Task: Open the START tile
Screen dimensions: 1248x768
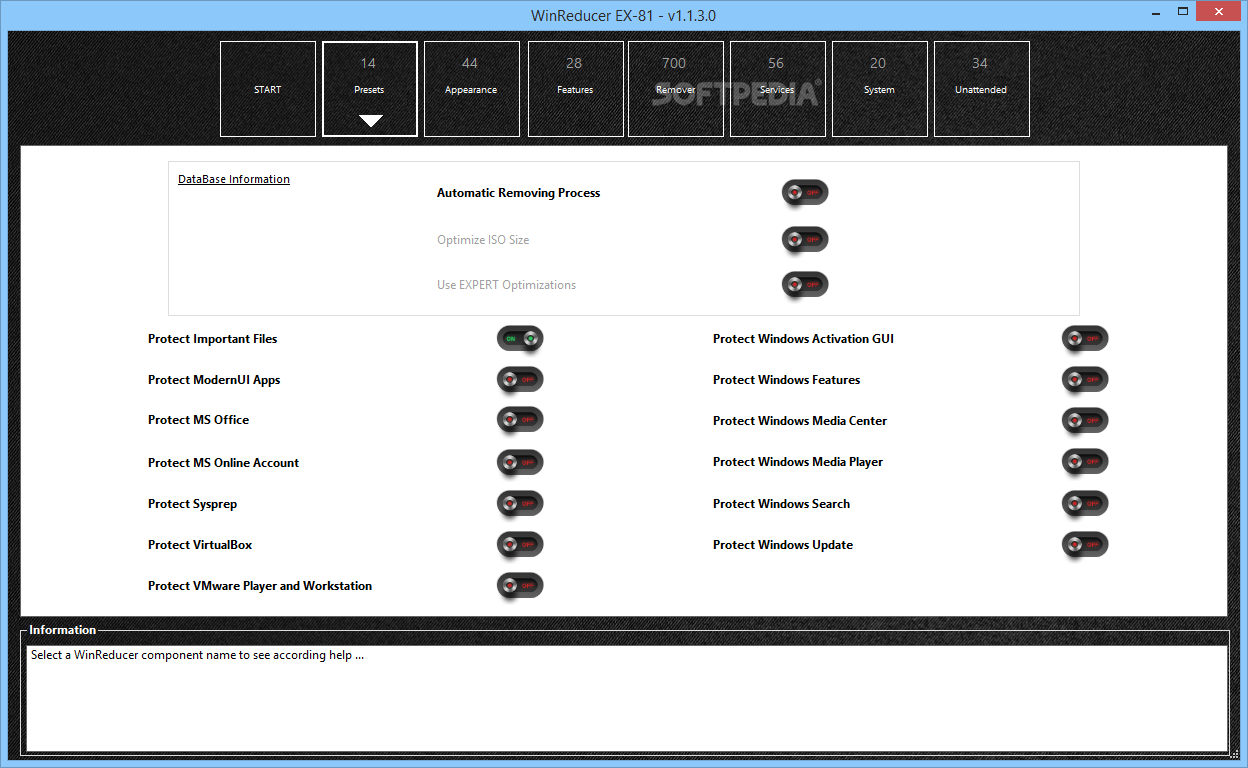Action: point(268,89)
